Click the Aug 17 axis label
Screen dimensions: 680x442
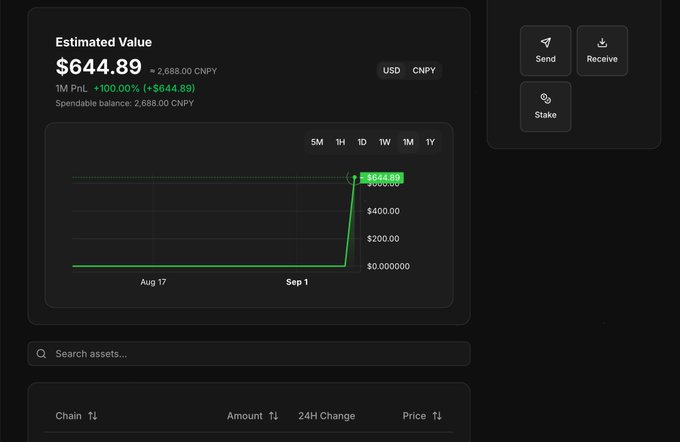(x=153, y=282)
